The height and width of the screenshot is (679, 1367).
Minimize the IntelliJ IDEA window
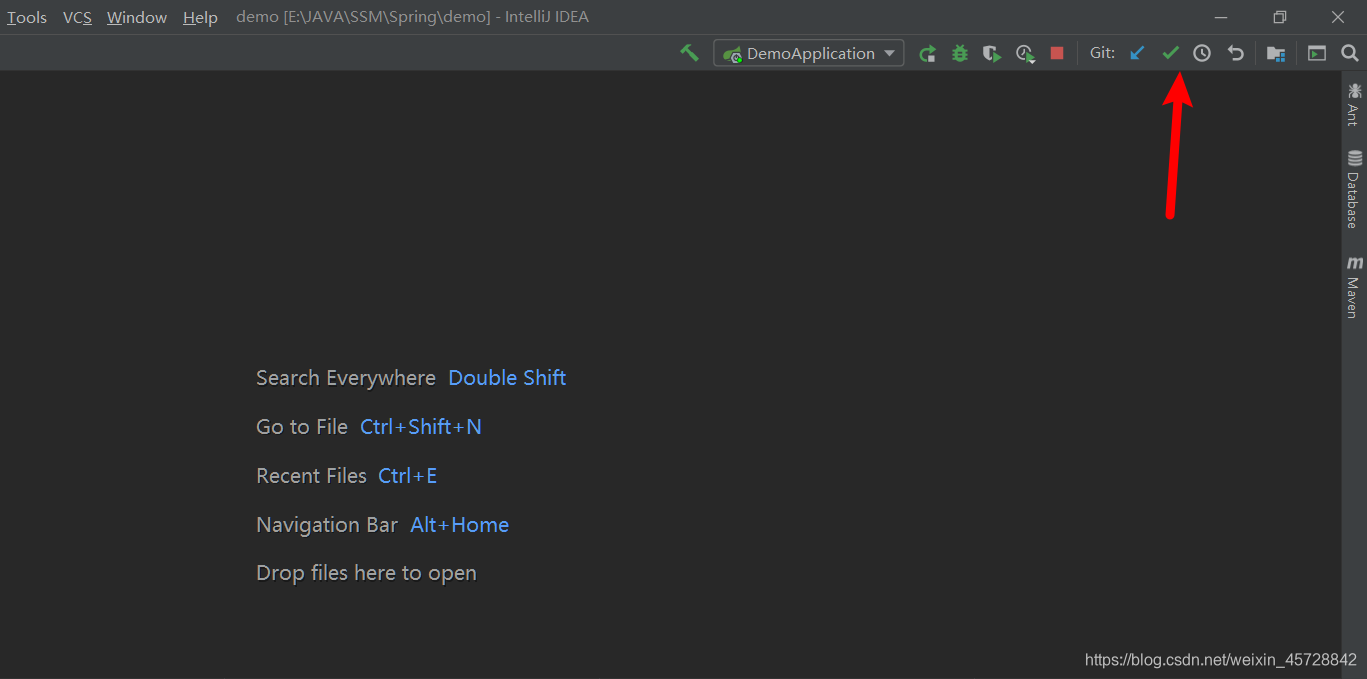click(1221, 17)
